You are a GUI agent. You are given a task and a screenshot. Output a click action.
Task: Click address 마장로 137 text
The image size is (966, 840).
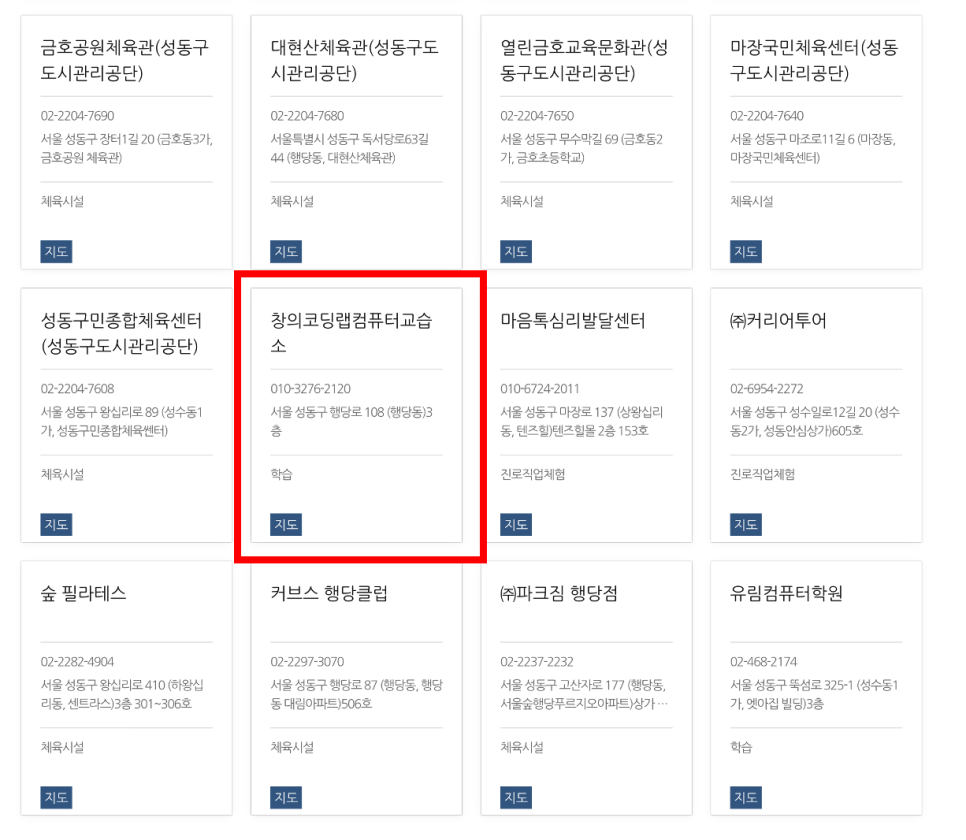tap(582, 422)
